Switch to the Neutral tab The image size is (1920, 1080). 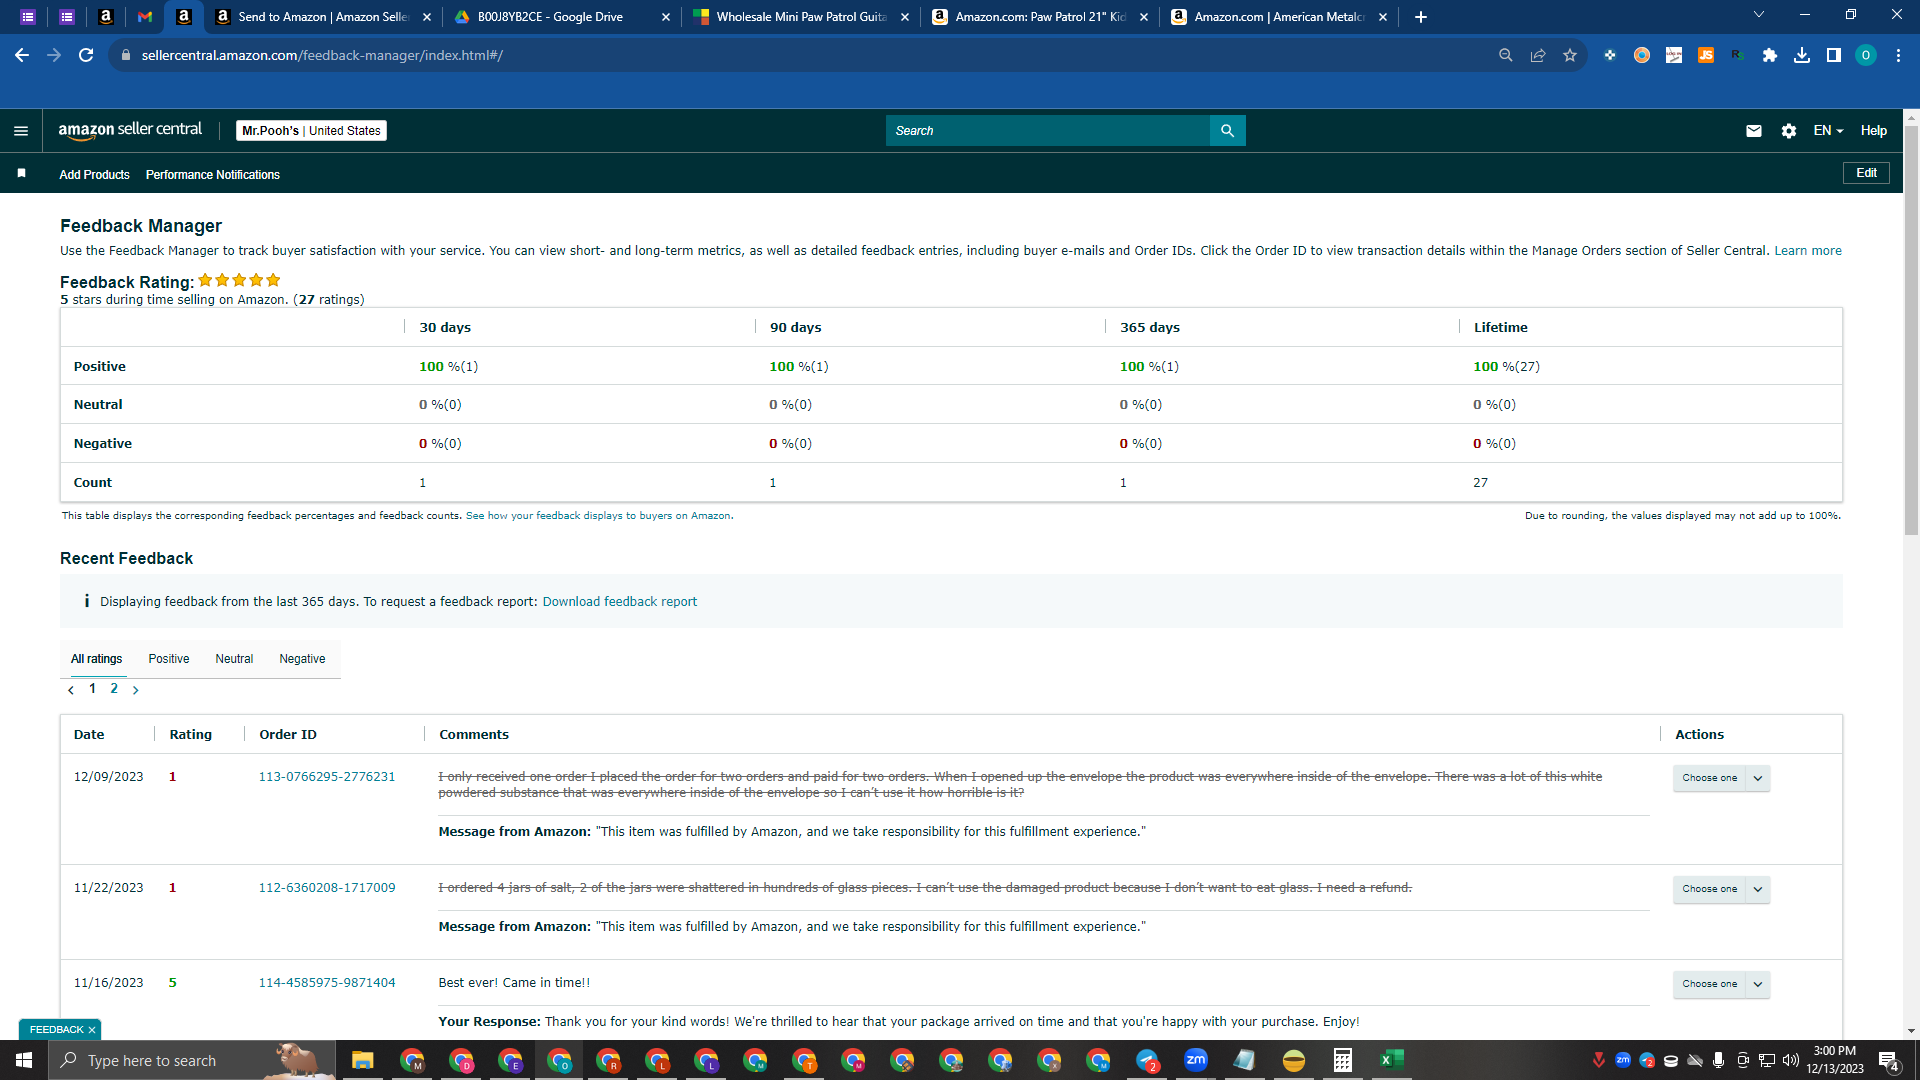[x=234, y=659]
